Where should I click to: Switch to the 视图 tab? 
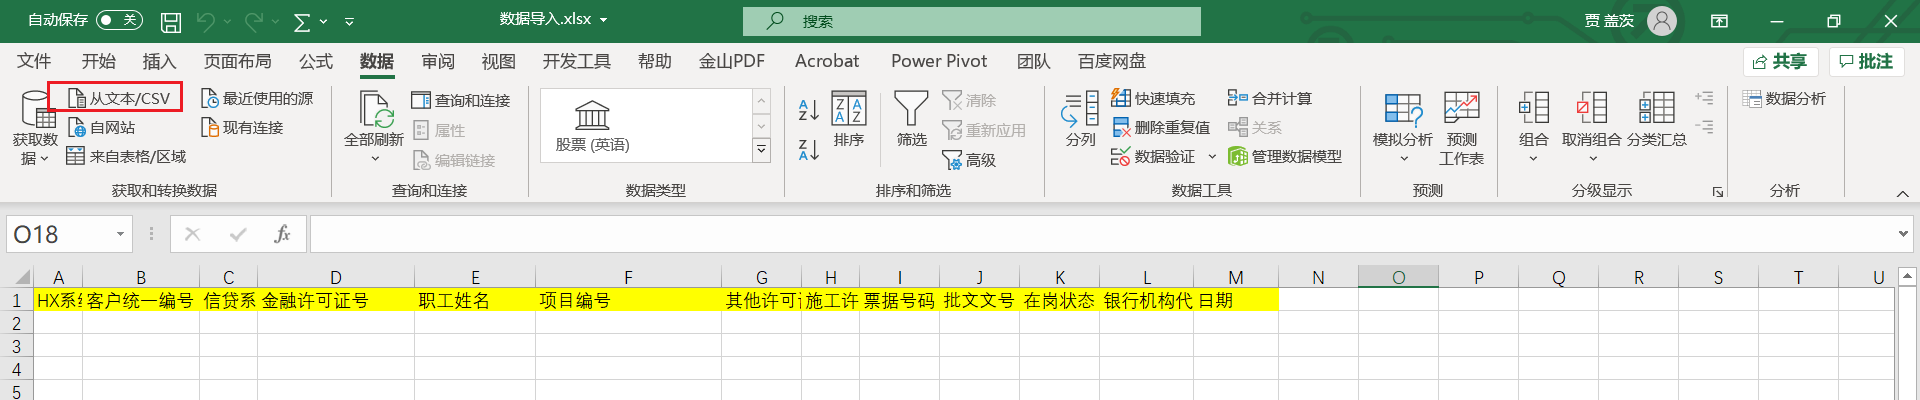point(499,61)
